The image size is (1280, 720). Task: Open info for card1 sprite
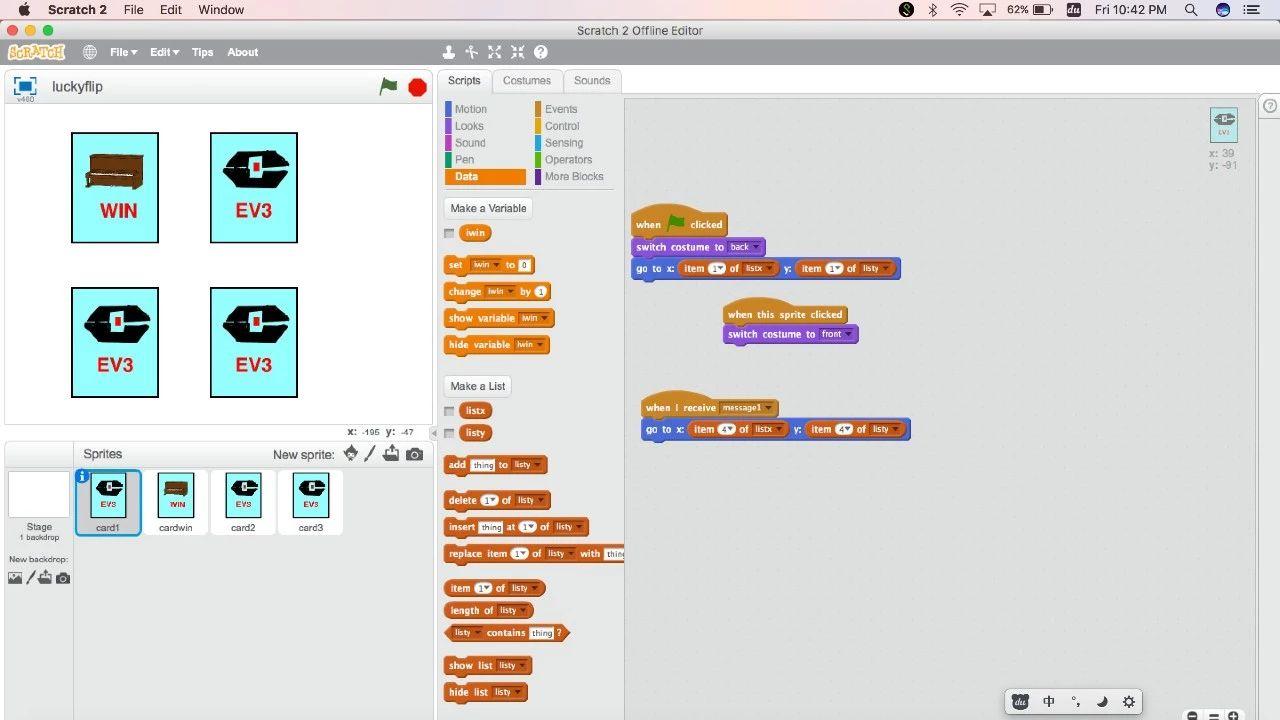coord(83,477)
